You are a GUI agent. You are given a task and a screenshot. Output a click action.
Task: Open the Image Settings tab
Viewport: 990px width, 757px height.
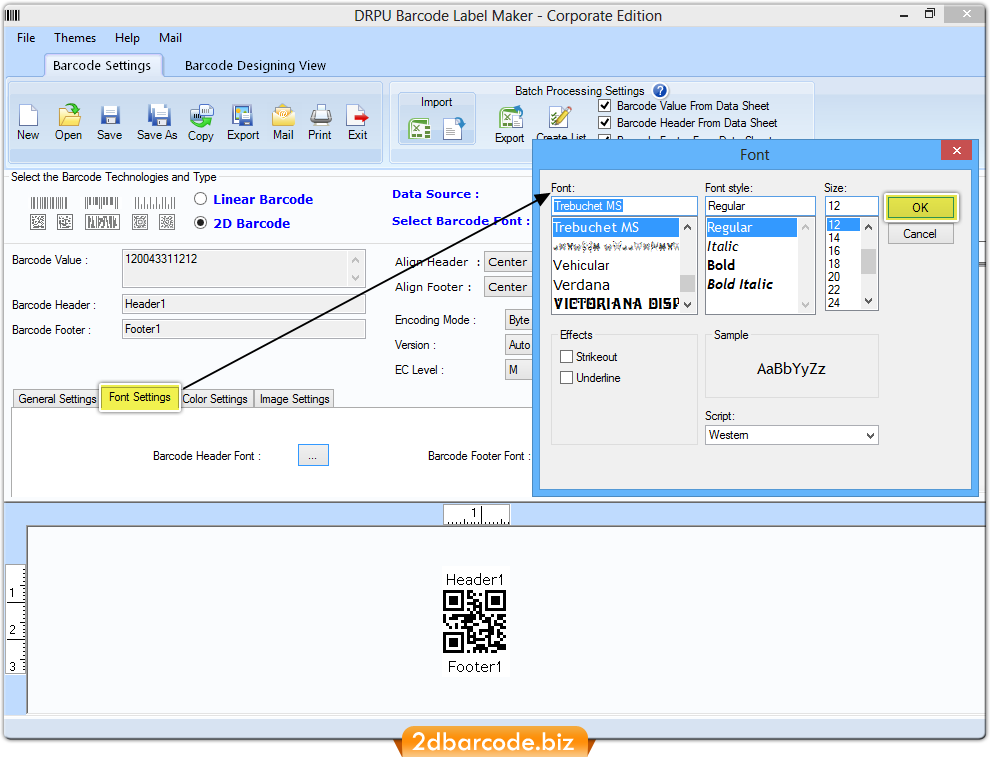click(x=294, y=399)
